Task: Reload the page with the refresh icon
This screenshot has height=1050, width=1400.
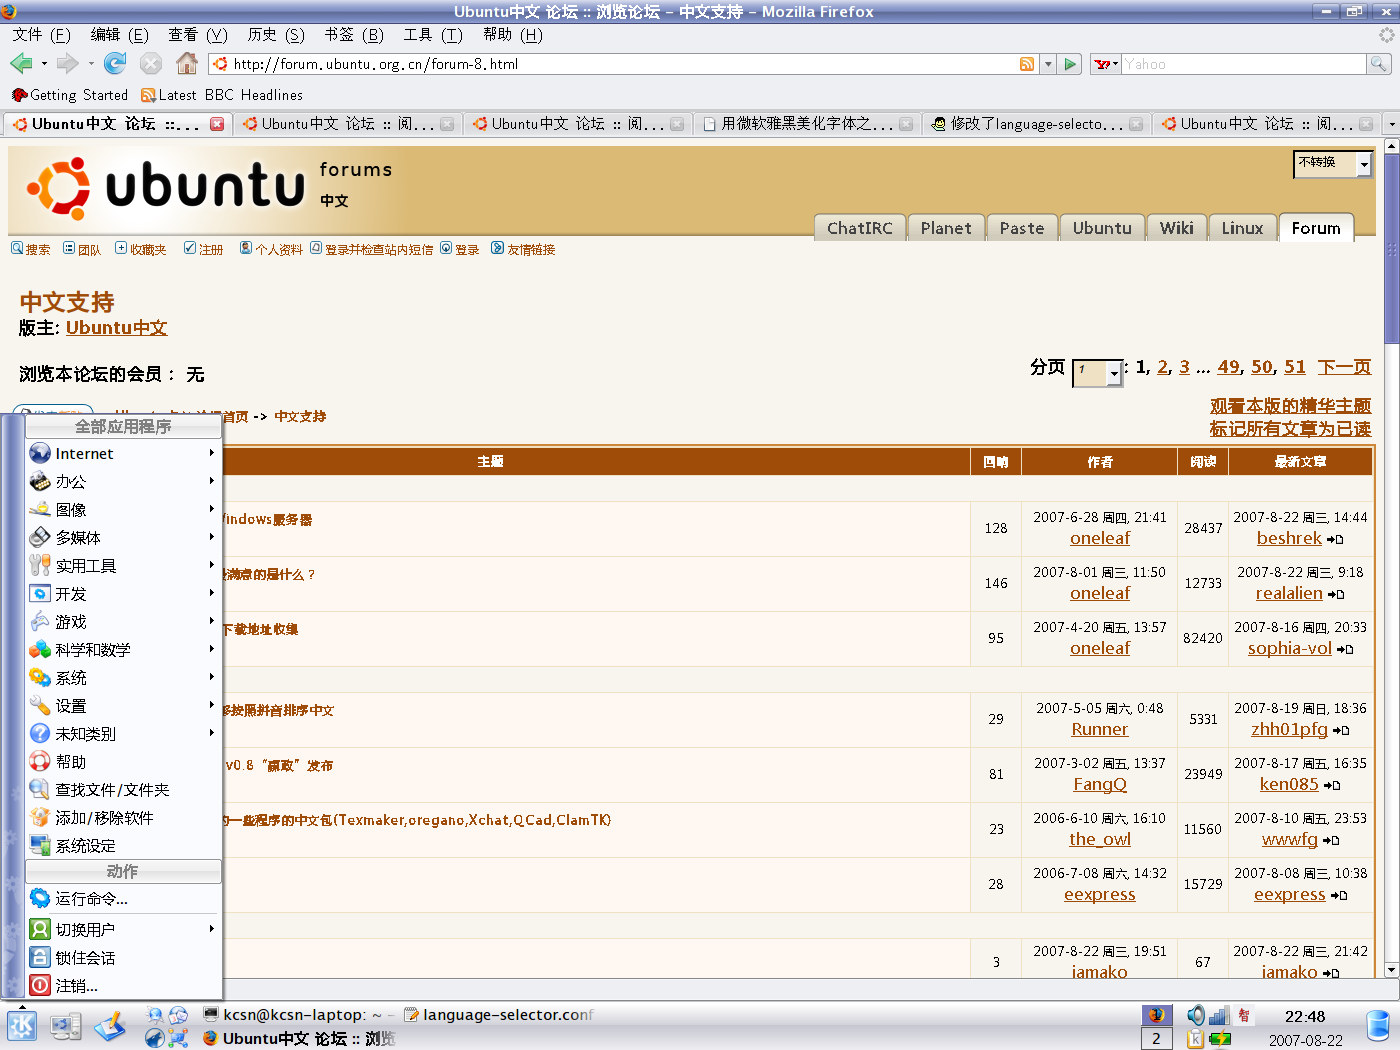Action: (x=115, y=63)
